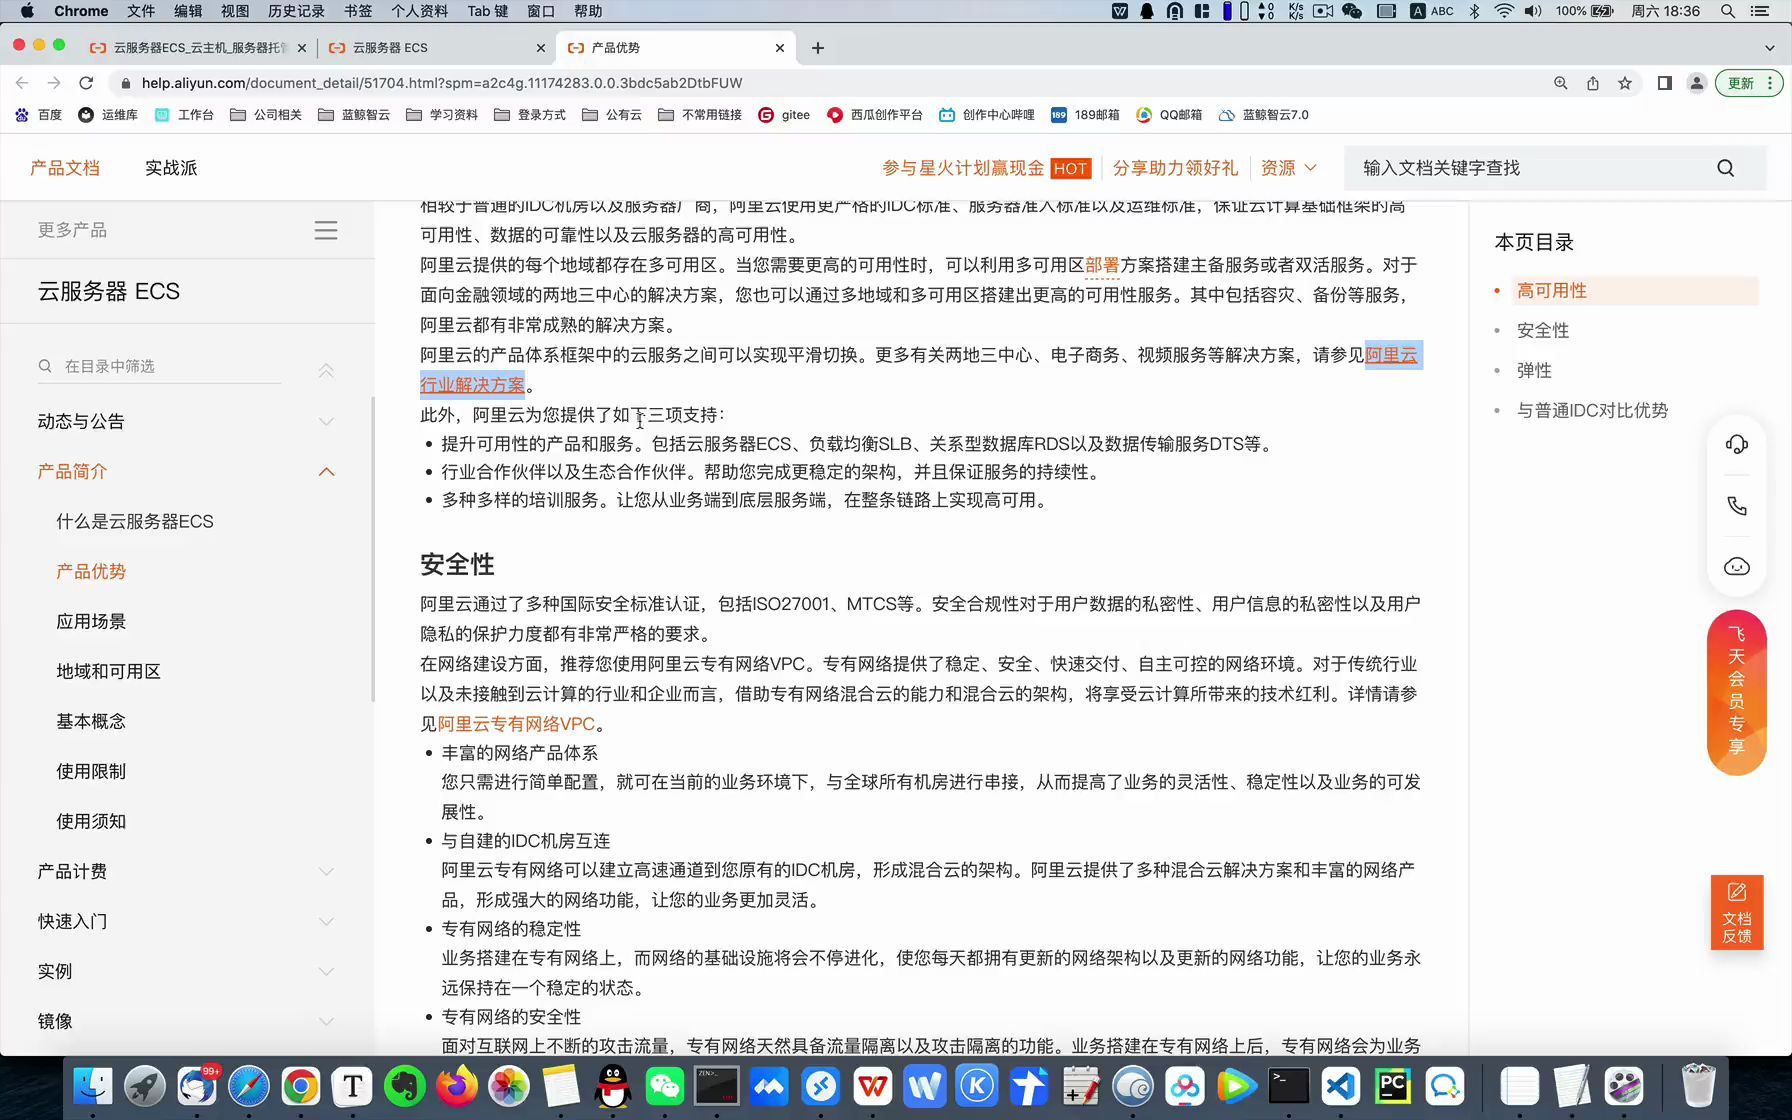Open the 189邮箱 bookmark
1792x1120 pixels.
(1085, 115)
